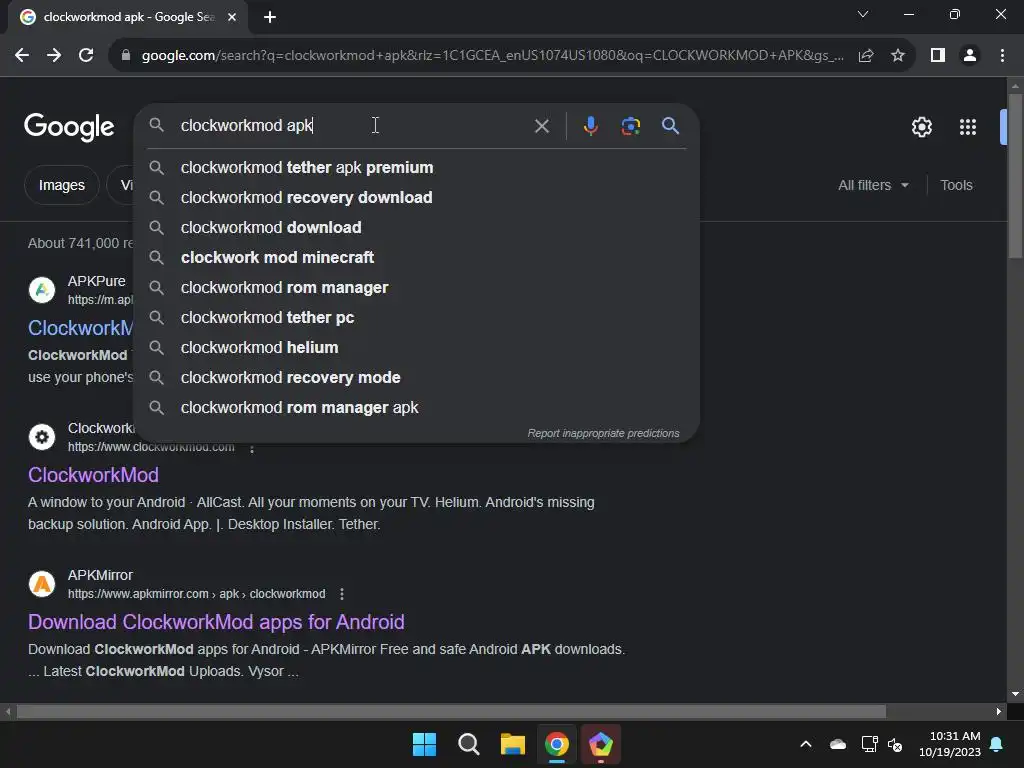This screenshot has width=1024, height=768.
Task: Click the APKPure site favicon
Action: tap(42, 290)
